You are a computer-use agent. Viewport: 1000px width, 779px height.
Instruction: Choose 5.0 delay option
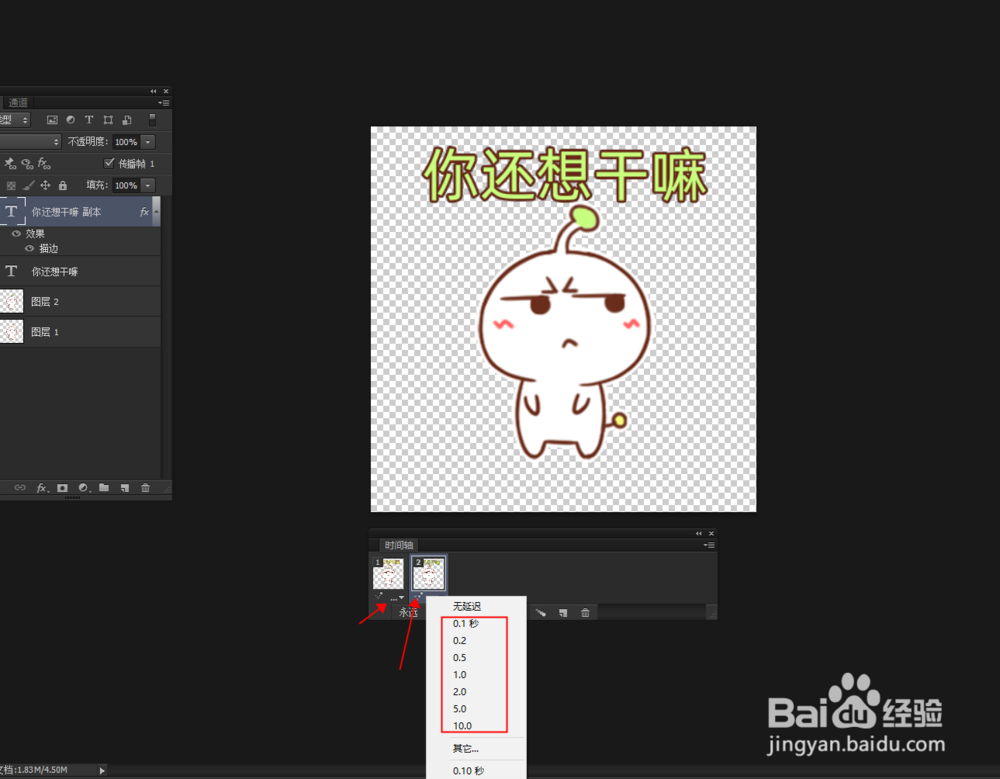[x=476, y=709]
